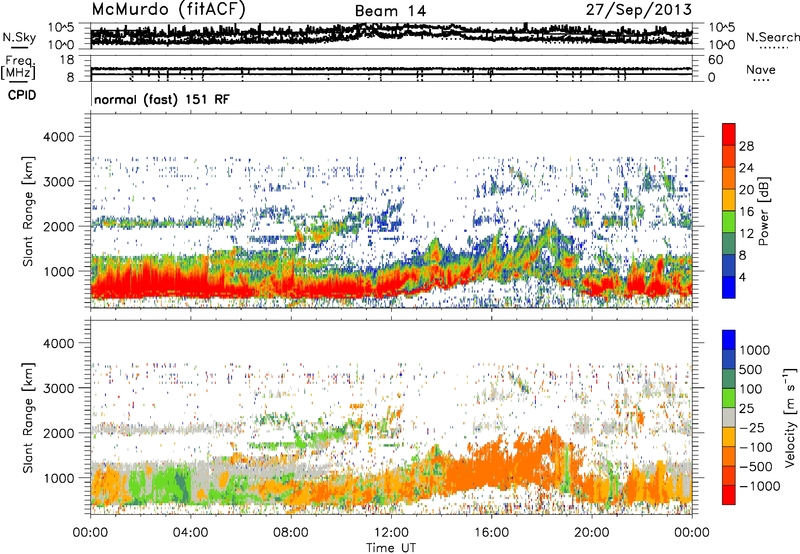This screenshot has height=554, width=800.
Task: Click the 'Time UT' axis label
Action: pyautogui.click(x=391, y=548)
